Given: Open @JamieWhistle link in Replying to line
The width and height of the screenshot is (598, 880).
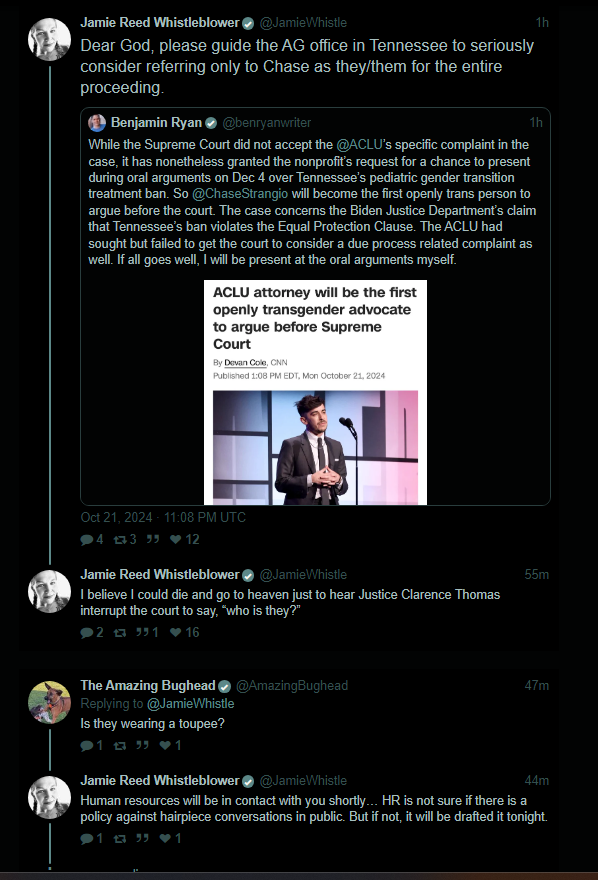Looking at the screenshot, I should [191, 704].
